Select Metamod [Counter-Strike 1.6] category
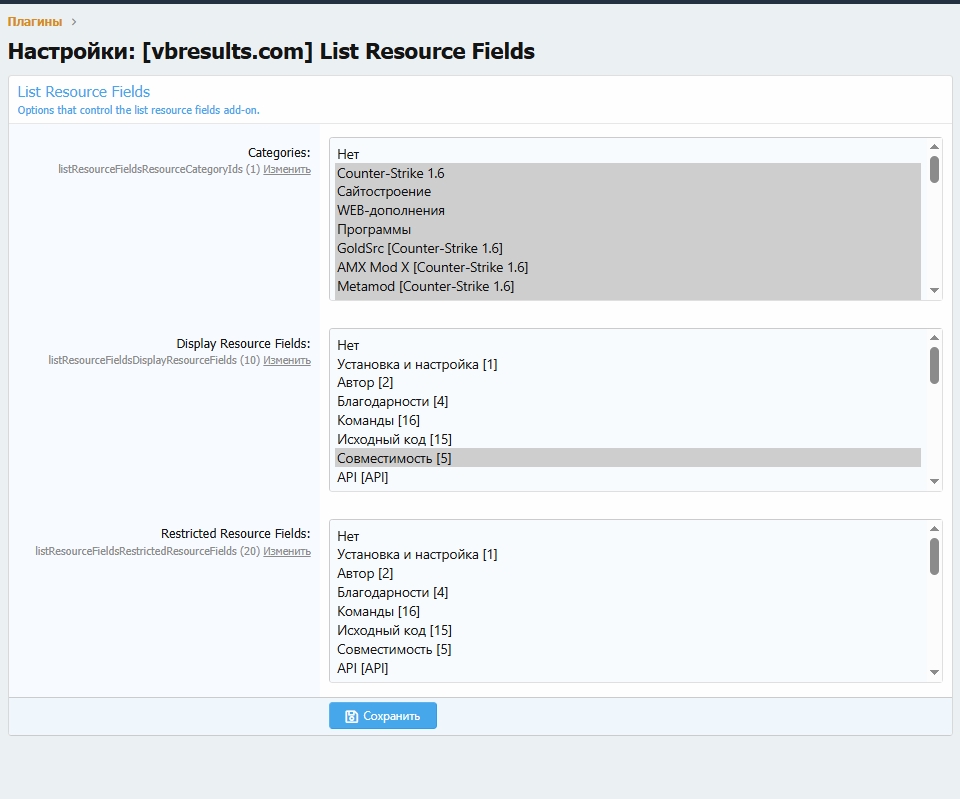 pos(425,286)
